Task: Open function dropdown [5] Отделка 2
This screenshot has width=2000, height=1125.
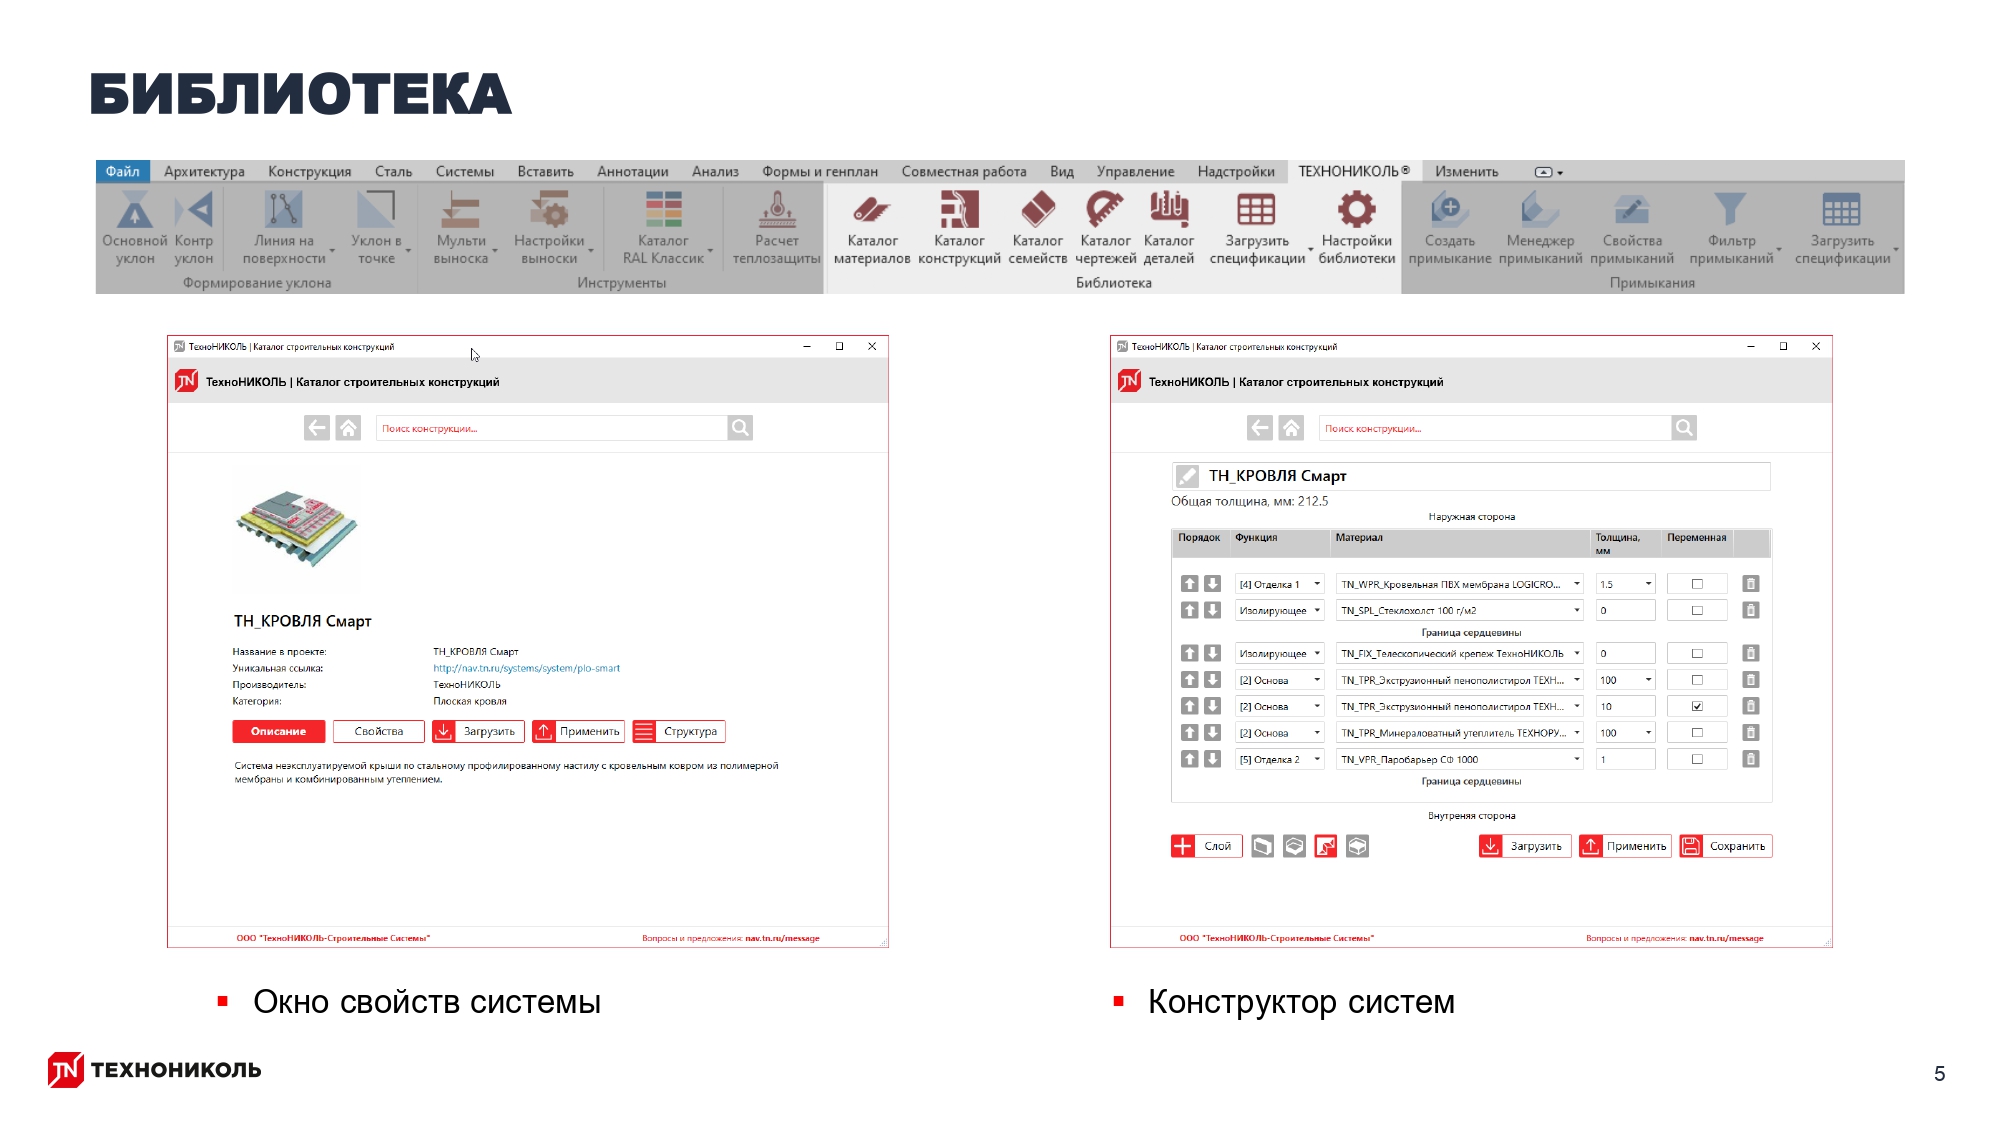Action: (1279, 759)
